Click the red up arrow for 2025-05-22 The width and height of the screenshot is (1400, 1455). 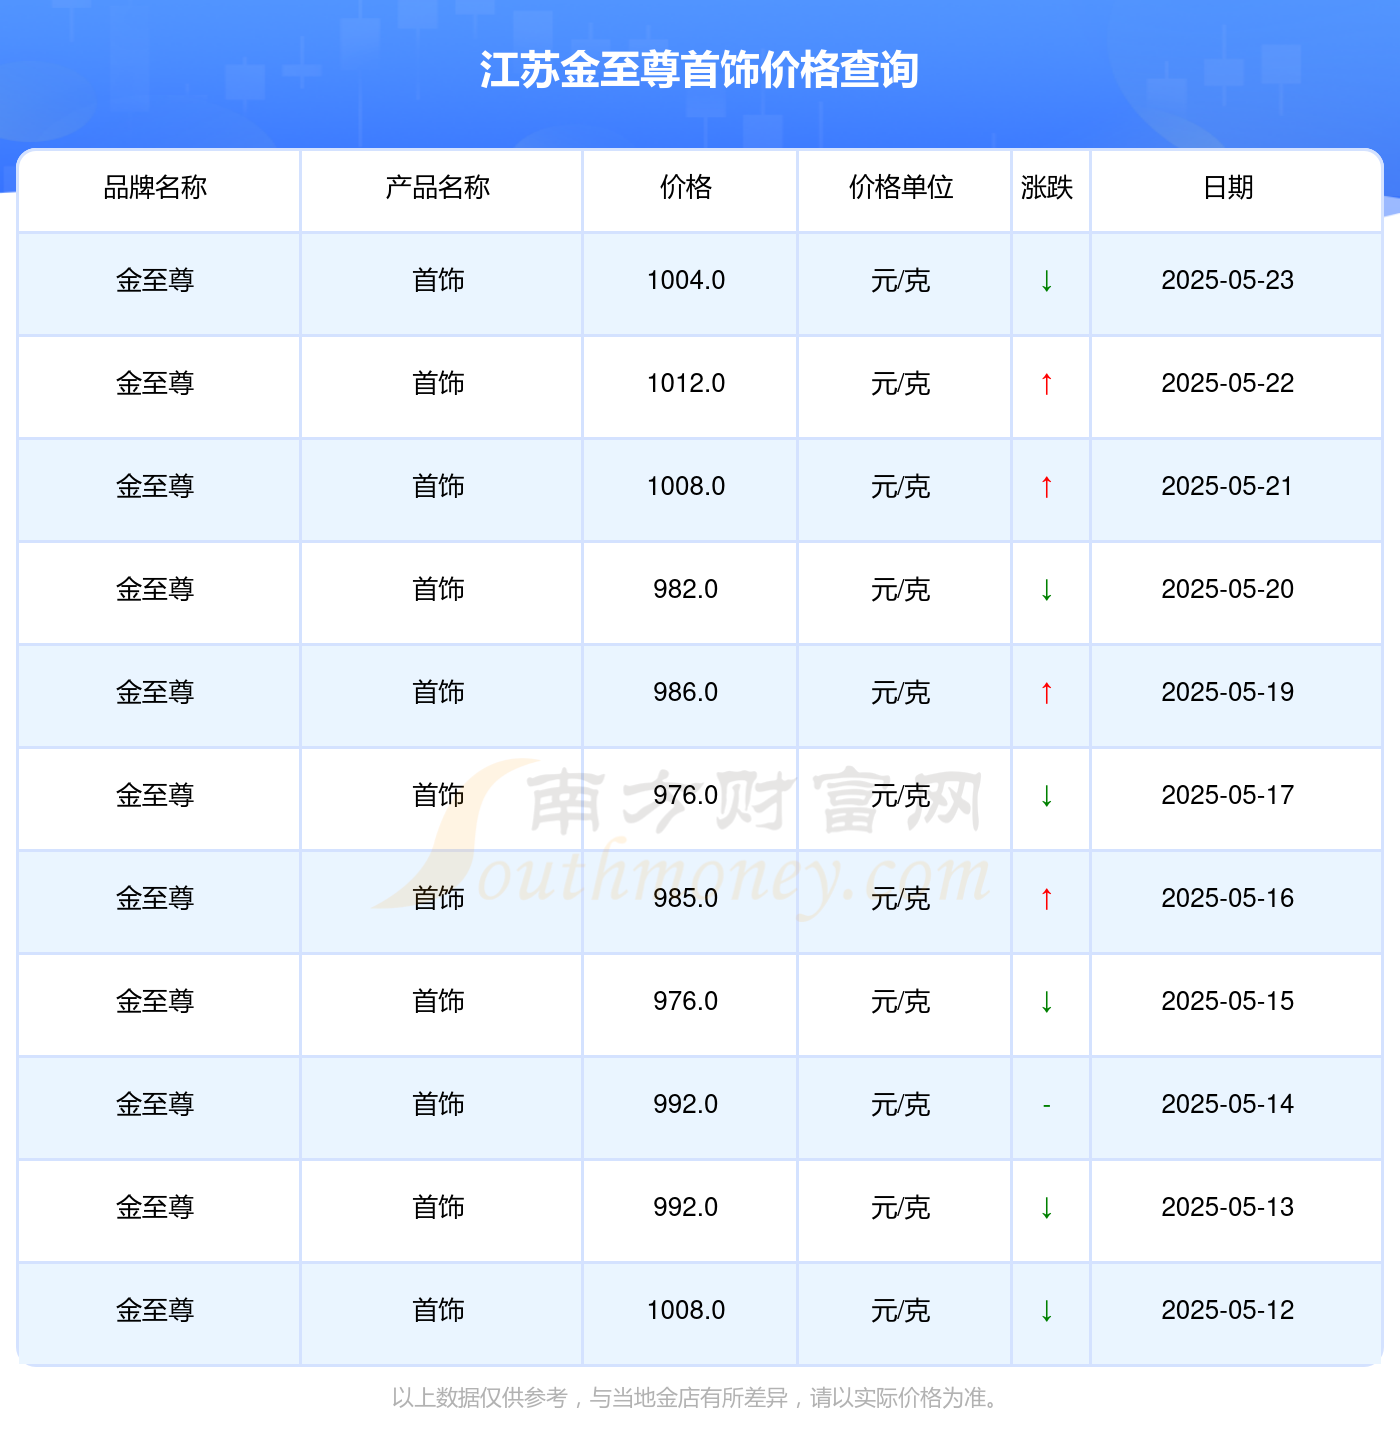[x=1046, y=384]
